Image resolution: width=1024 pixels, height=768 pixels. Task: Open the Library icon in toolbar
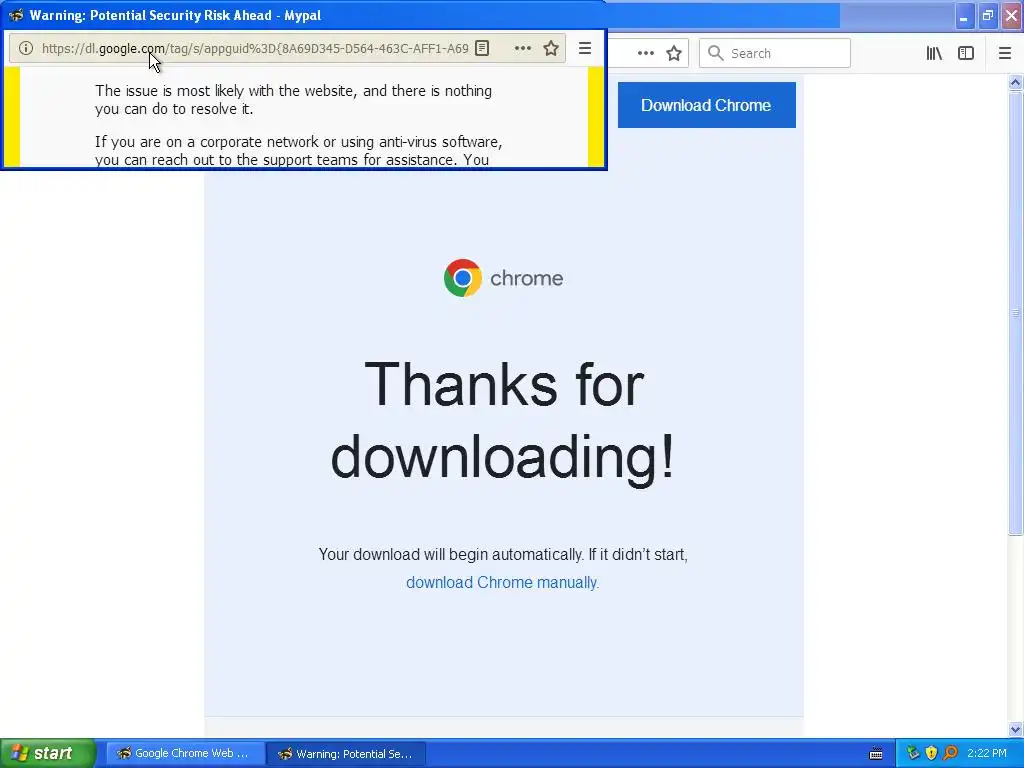pos(934,54)
